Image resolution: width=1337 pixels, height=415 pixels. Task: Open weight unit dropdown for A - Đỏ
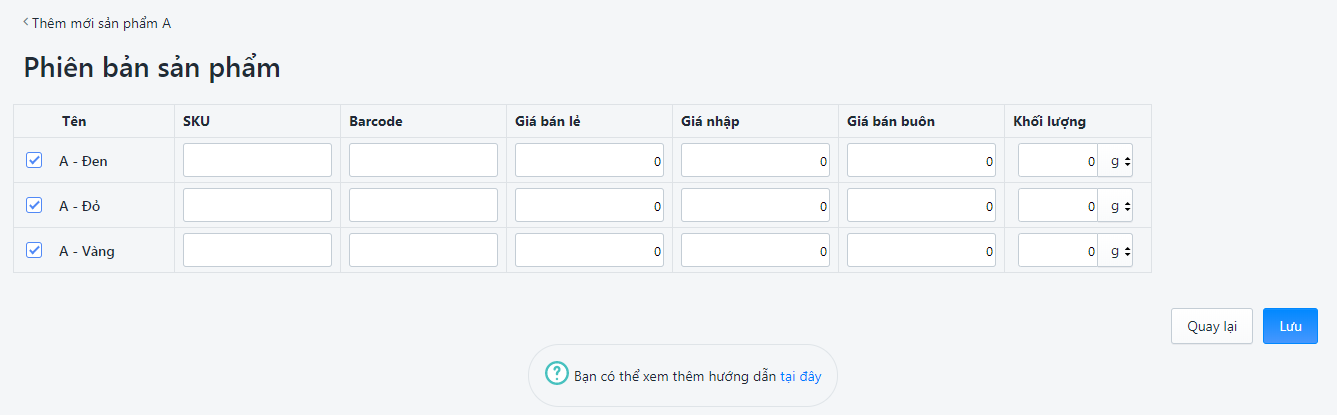pos(1115,205)
